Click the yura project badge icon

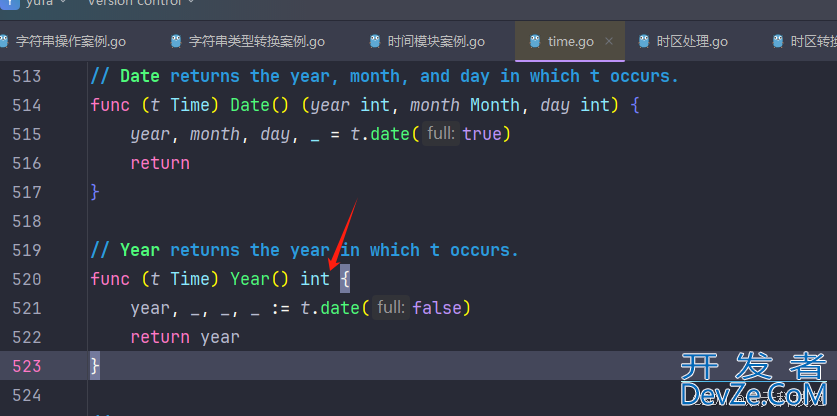click(9, 3)
